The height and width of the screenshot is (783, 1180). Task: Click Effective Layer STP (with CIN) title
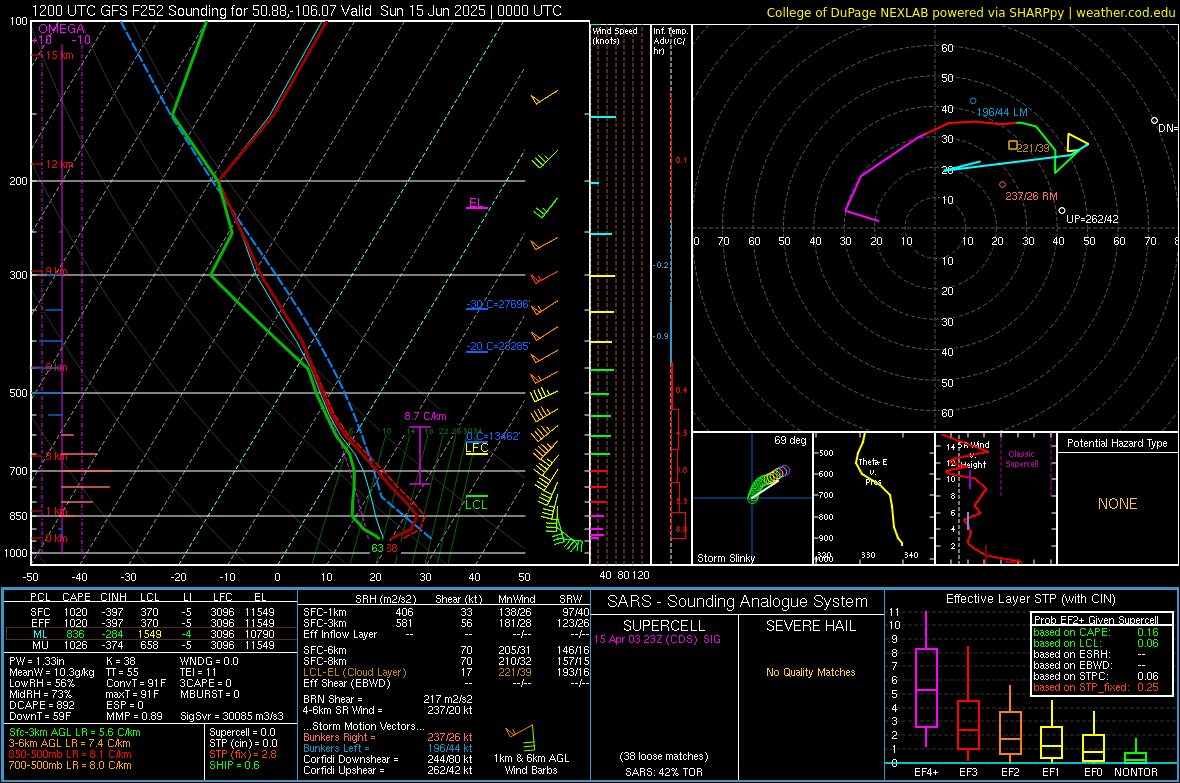pos(1030,599)
